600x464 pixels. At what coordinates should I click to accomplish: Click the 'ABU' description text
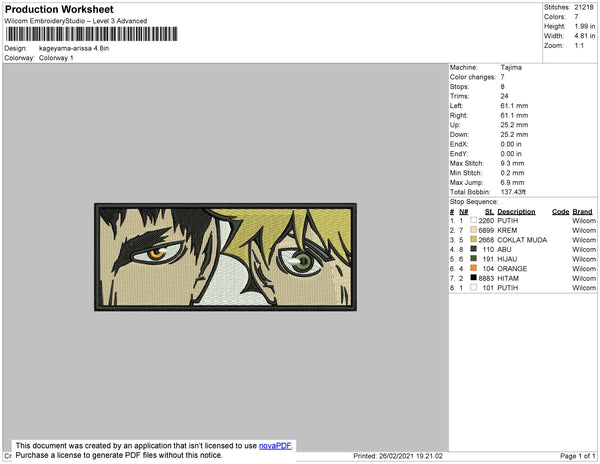(x=504, y=249)
